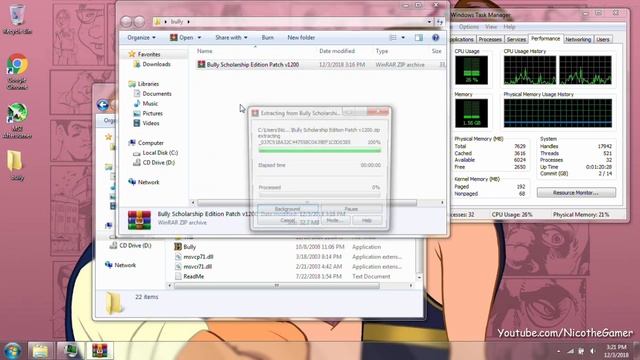This screenshot has height=360, width=640.
Task: Sort by the Name column header
Action: tap(204, 51)
